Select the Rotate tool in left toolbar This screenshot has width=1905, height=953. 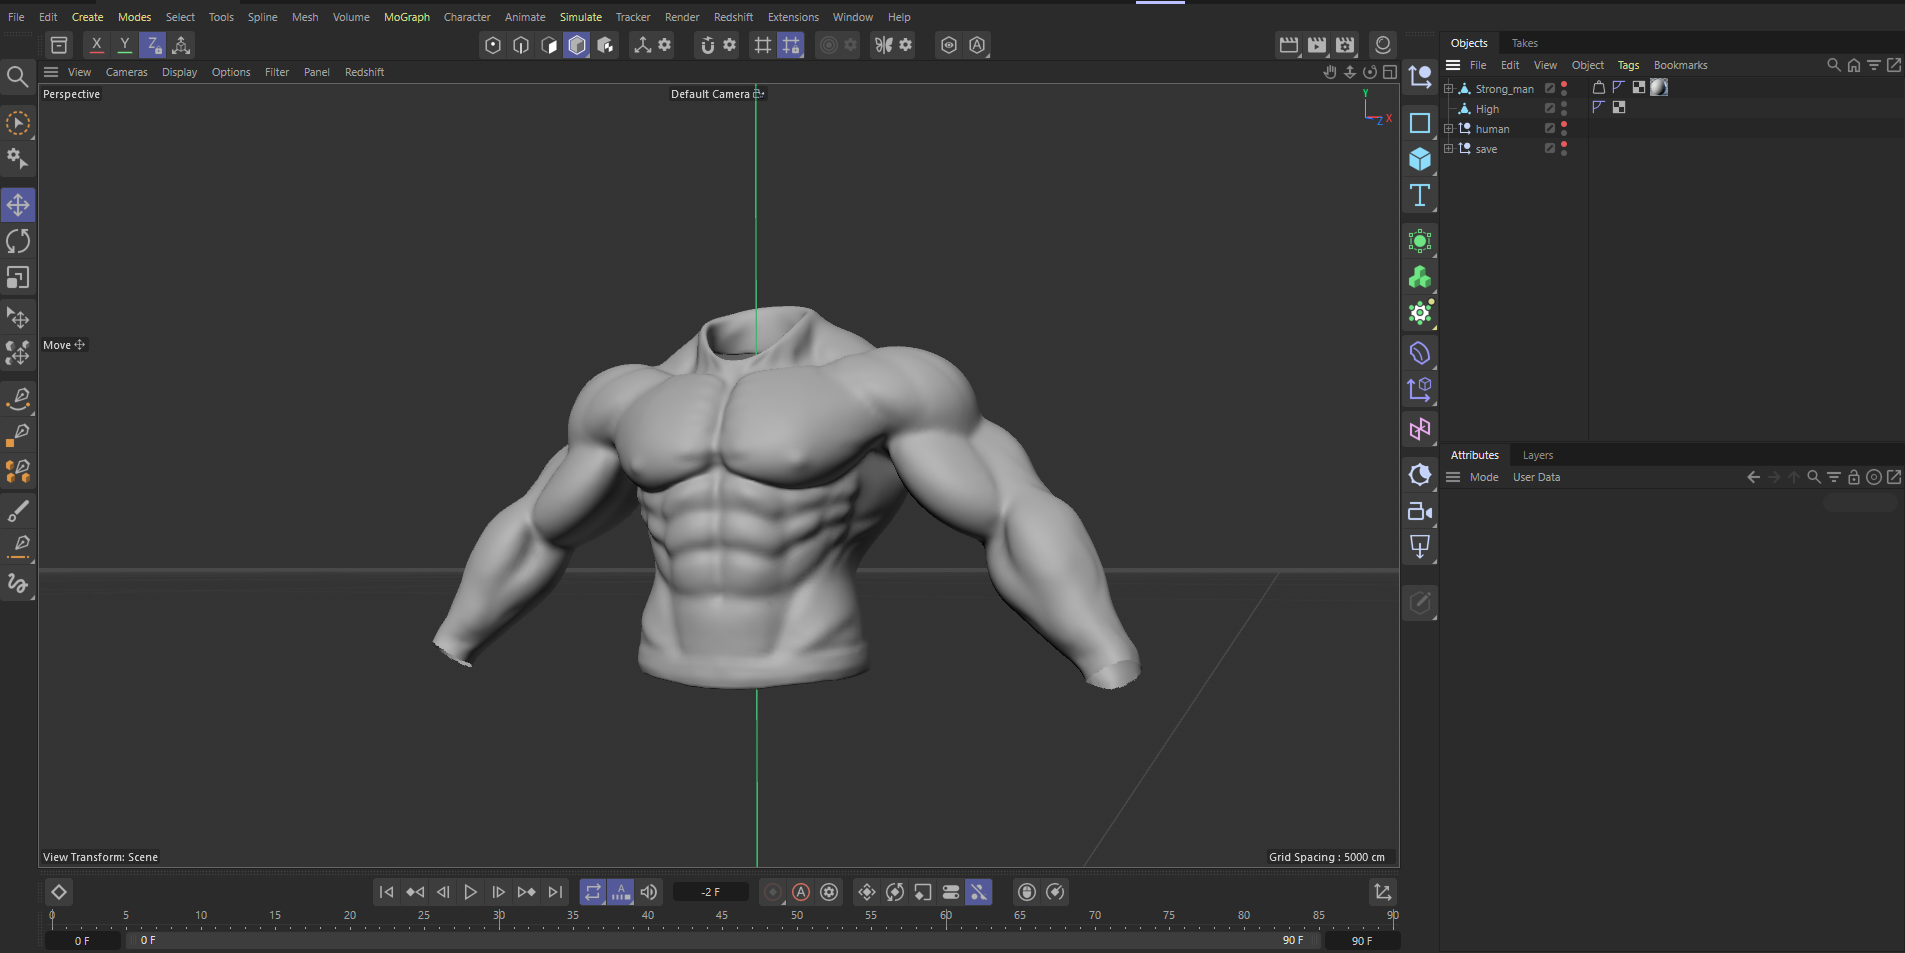(18, 241)
